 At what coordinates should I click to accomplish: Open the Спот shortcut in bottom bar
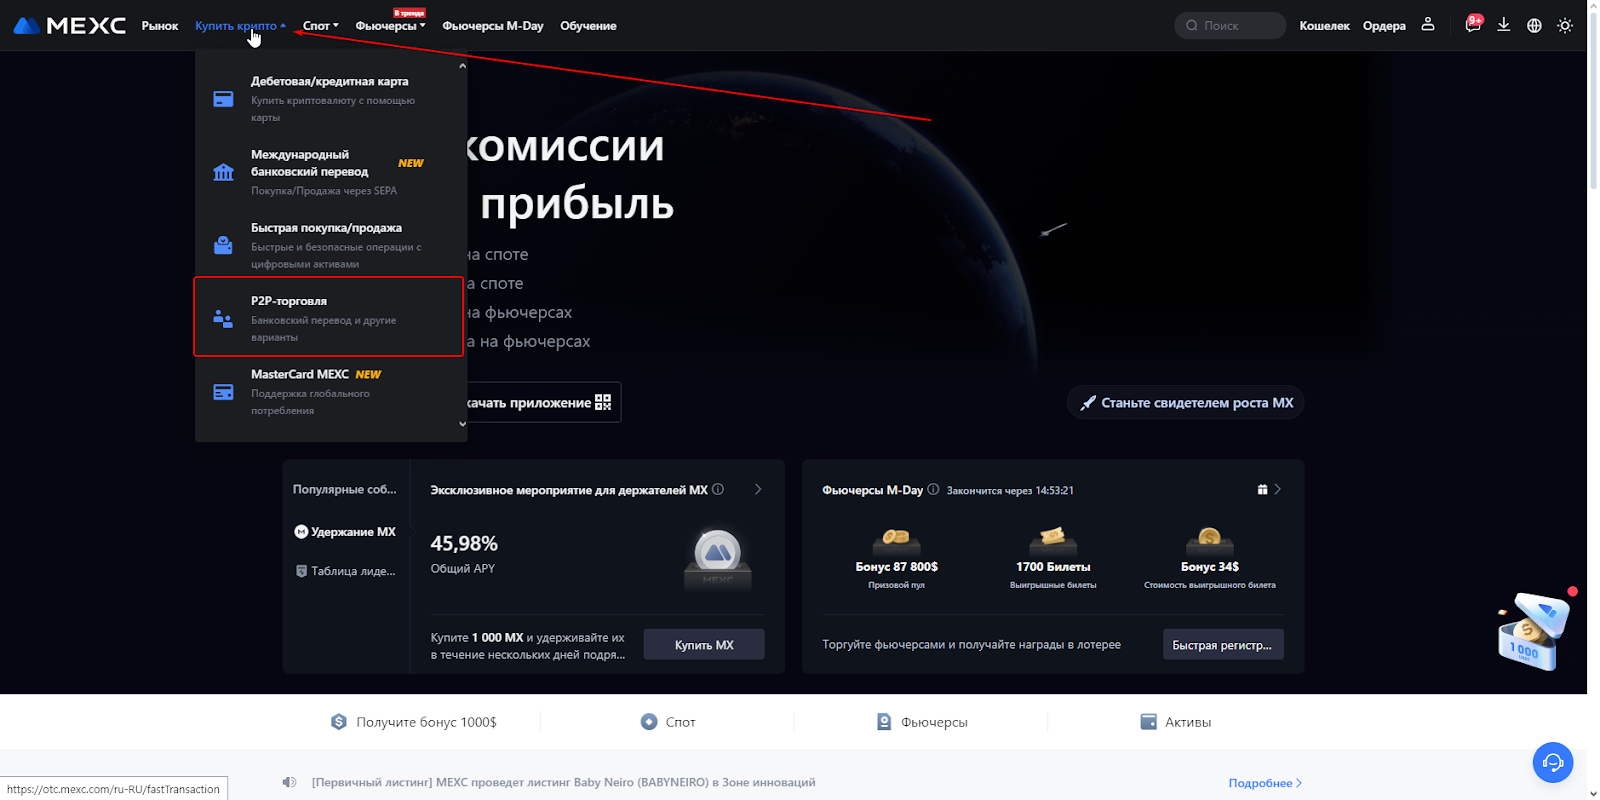click(668, 721)
